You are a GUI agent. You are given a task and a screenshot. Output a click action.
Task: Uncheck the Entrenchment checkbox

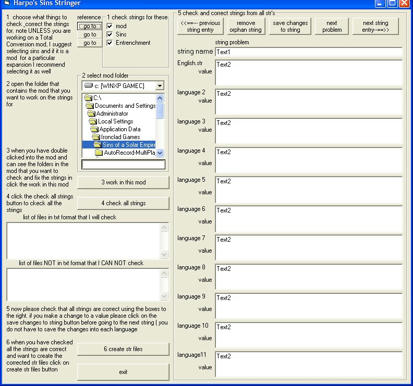point(109,43)
